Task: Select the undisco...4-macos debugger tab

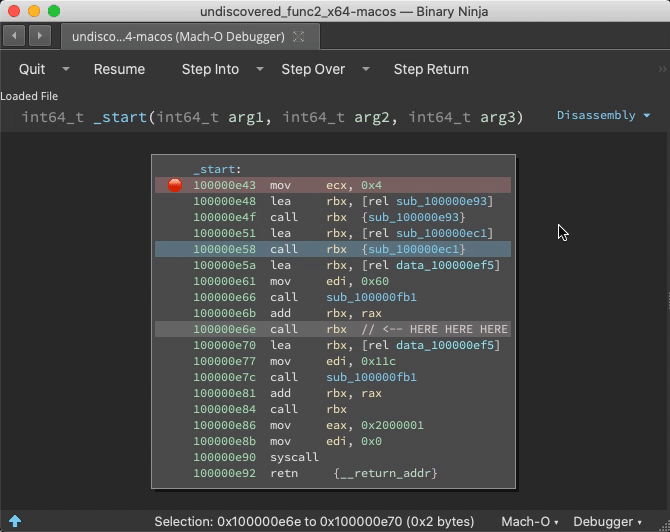Action: (178, 37)
